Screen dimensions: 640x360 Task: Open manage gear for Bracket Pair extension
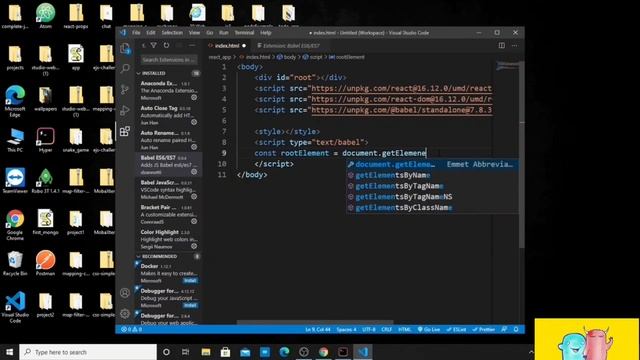pyautogui.click(x=194, y=221)
